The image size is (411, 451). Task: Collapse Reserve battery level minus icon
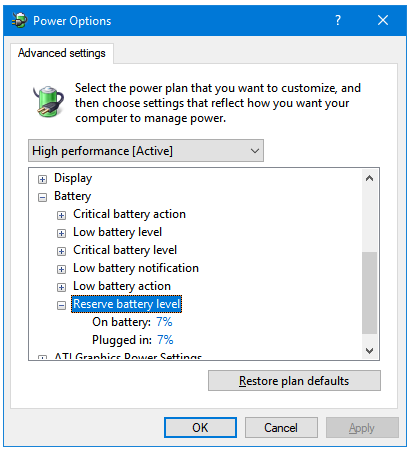point(61,305)
